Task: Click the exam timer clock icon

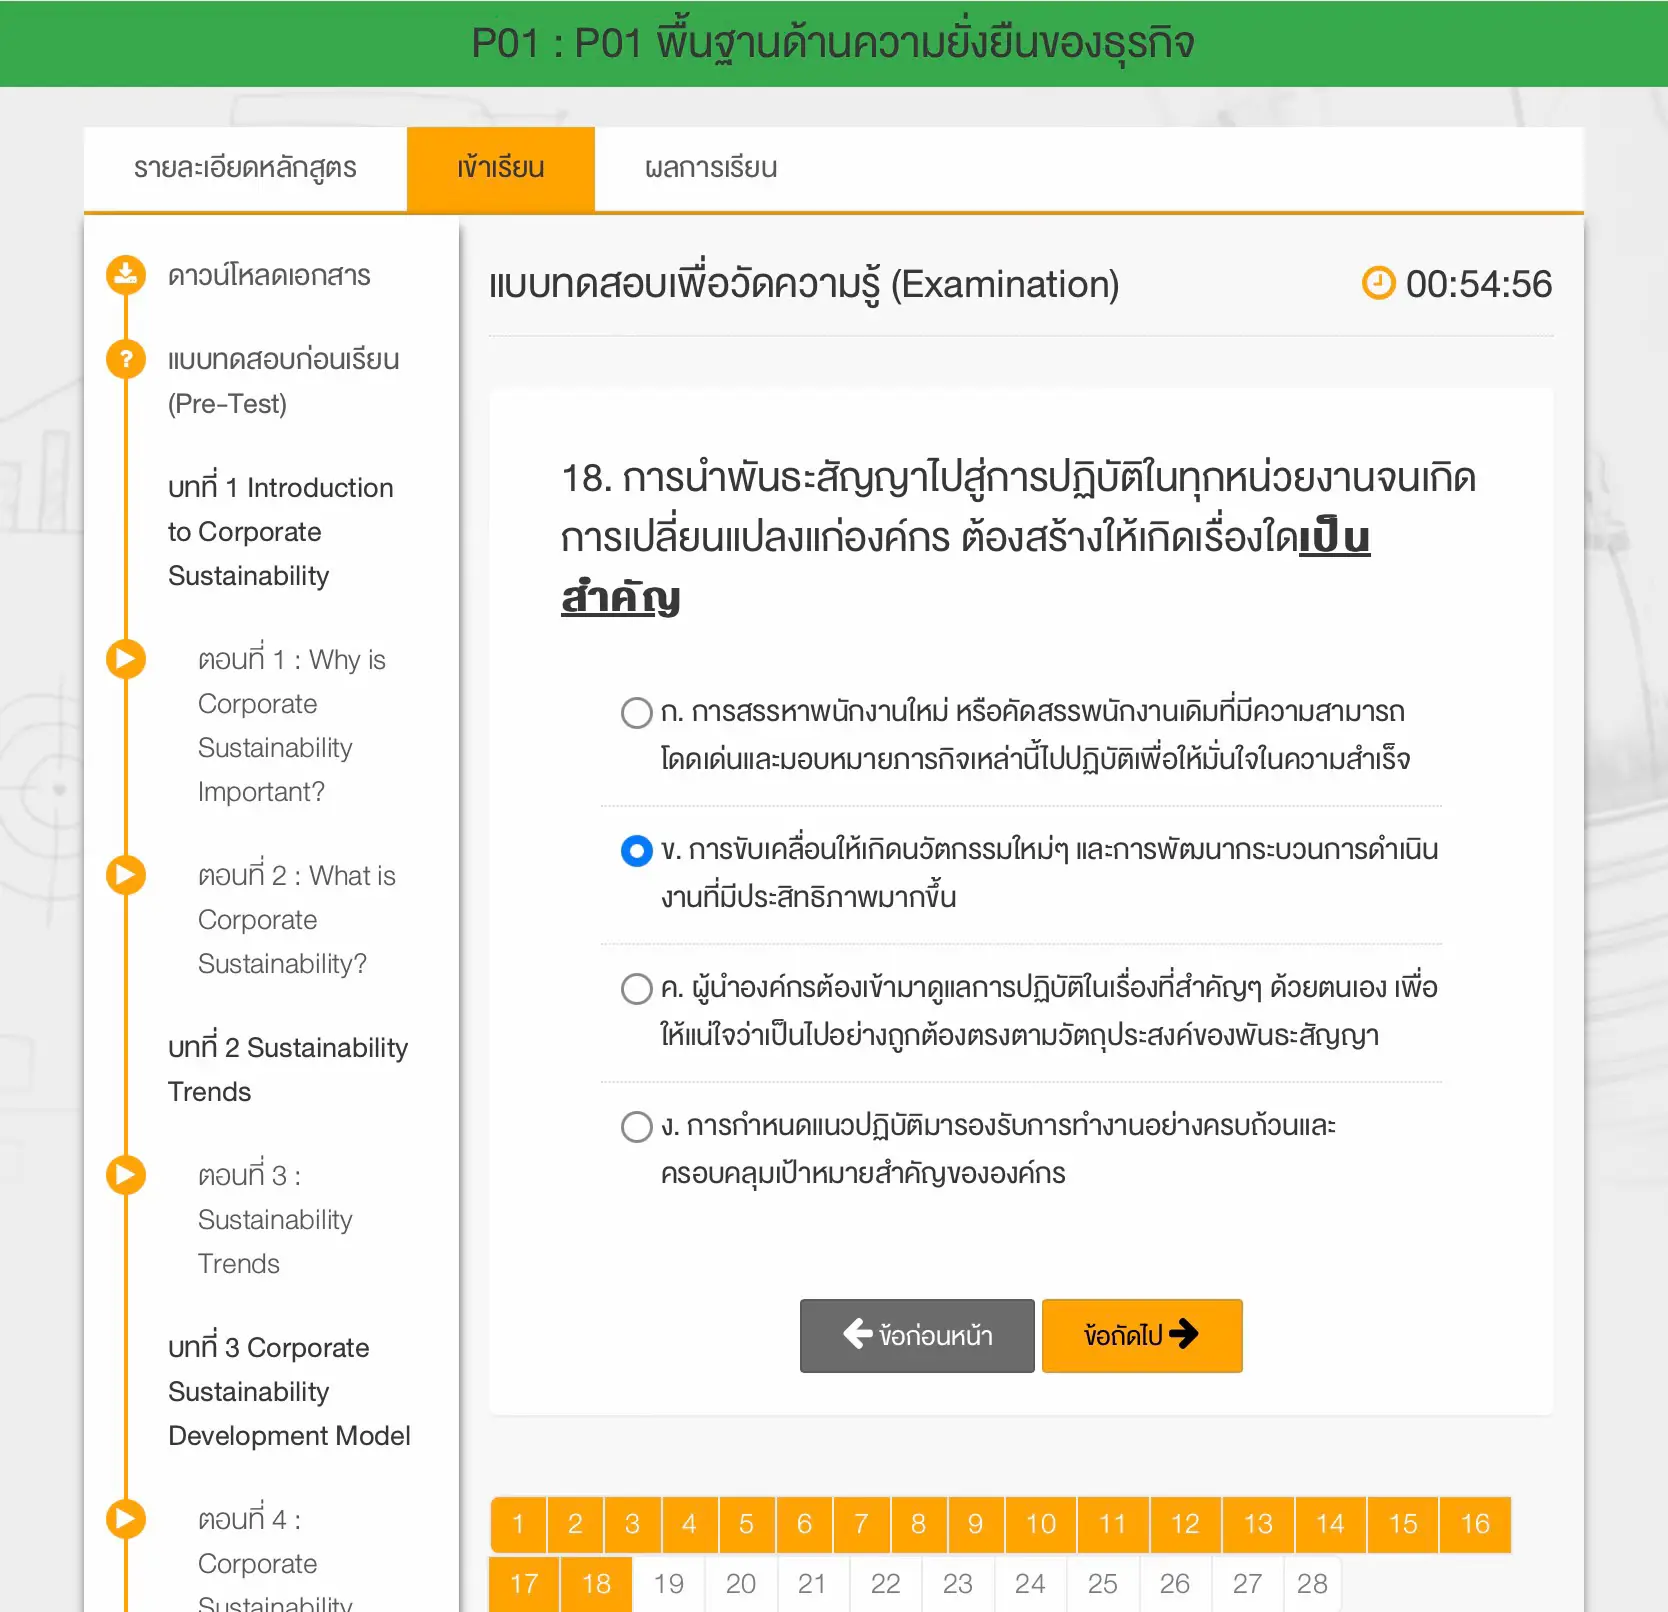Action: 1378,283
